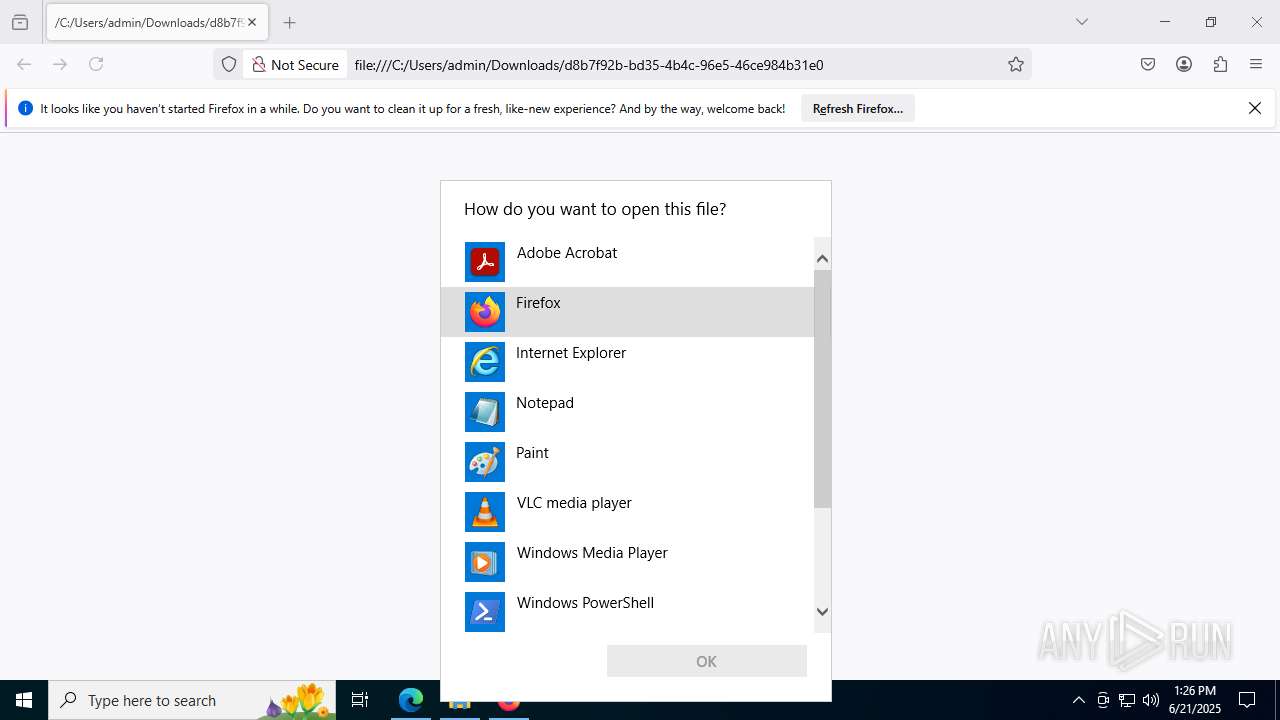The image size is (1280, 720).
Task: Expand the List all tabs dropdown
Action: click(x=1082, y=22)
